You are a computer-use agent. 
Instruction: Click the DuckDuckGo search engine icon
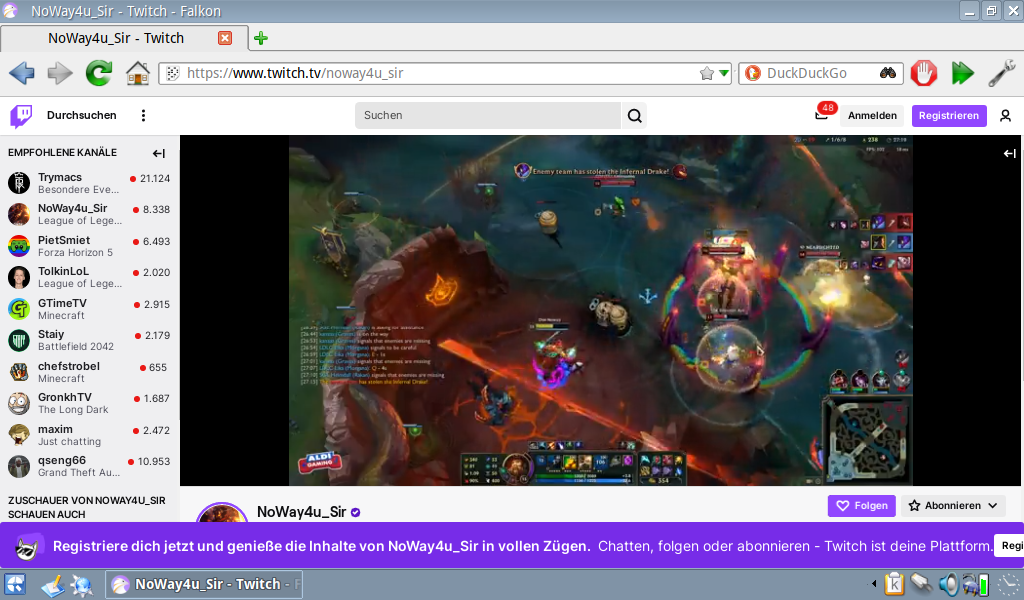coord(753,73)
